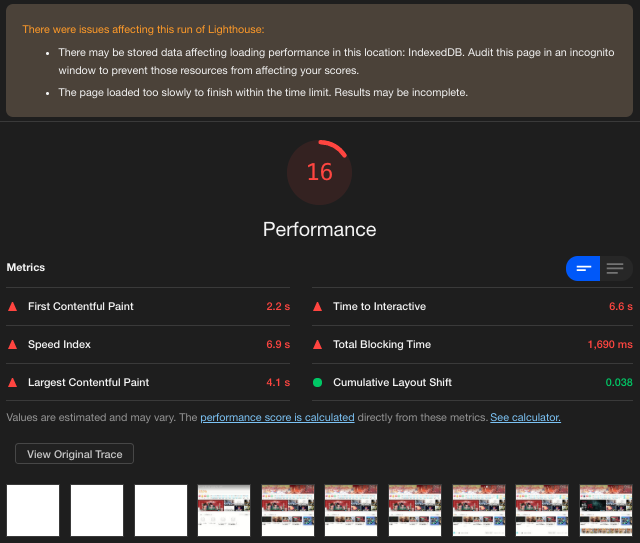Click the red triangle beside Largest Contentful Paint

[x=13, y=383]
